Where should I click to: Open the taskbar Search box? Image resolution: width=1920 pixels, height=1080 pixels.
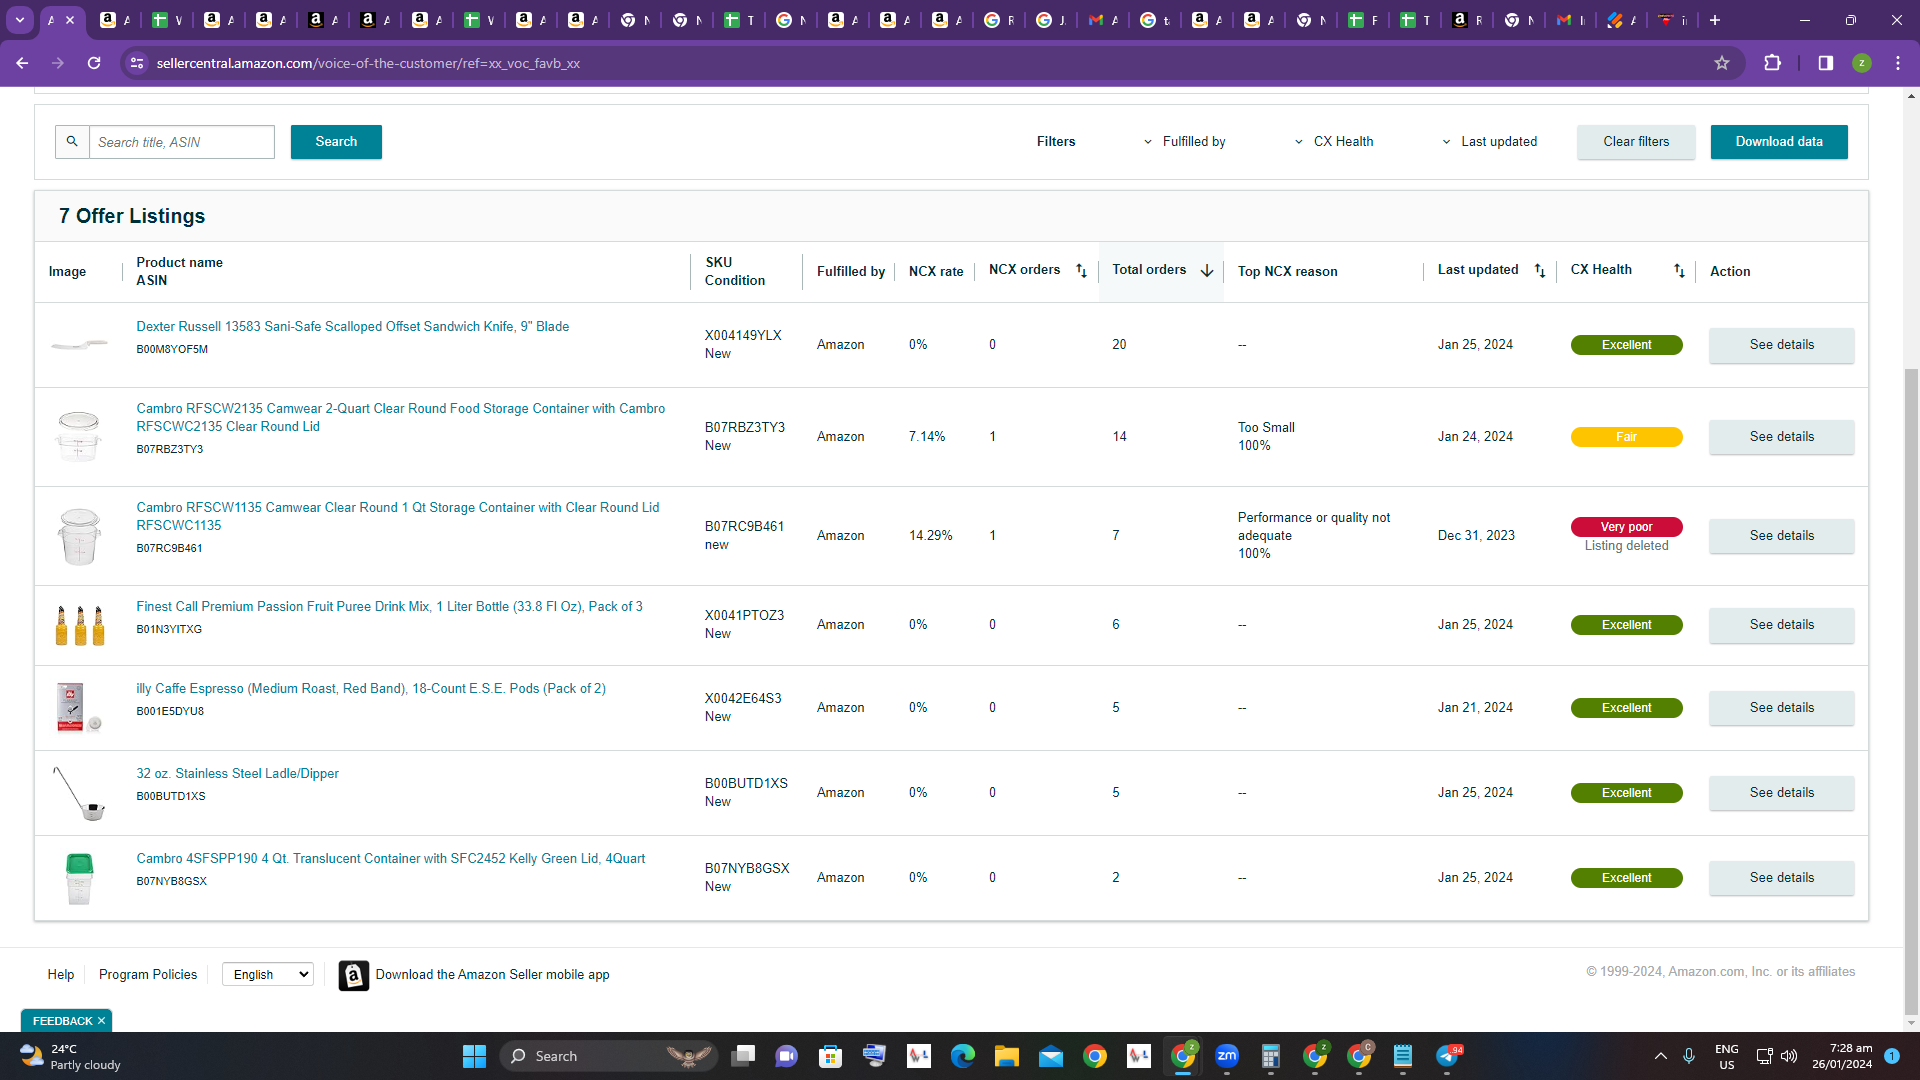coord(608,1056)
